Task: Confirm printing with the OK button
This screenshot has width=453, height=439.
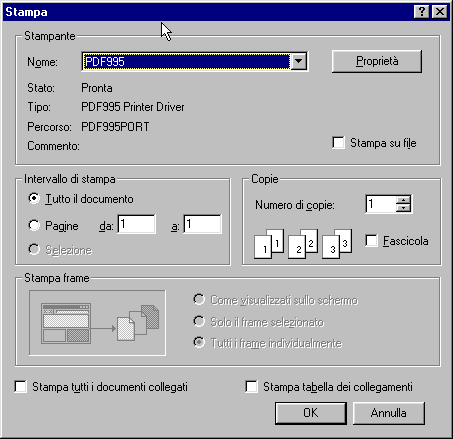Action: (311, 413)
